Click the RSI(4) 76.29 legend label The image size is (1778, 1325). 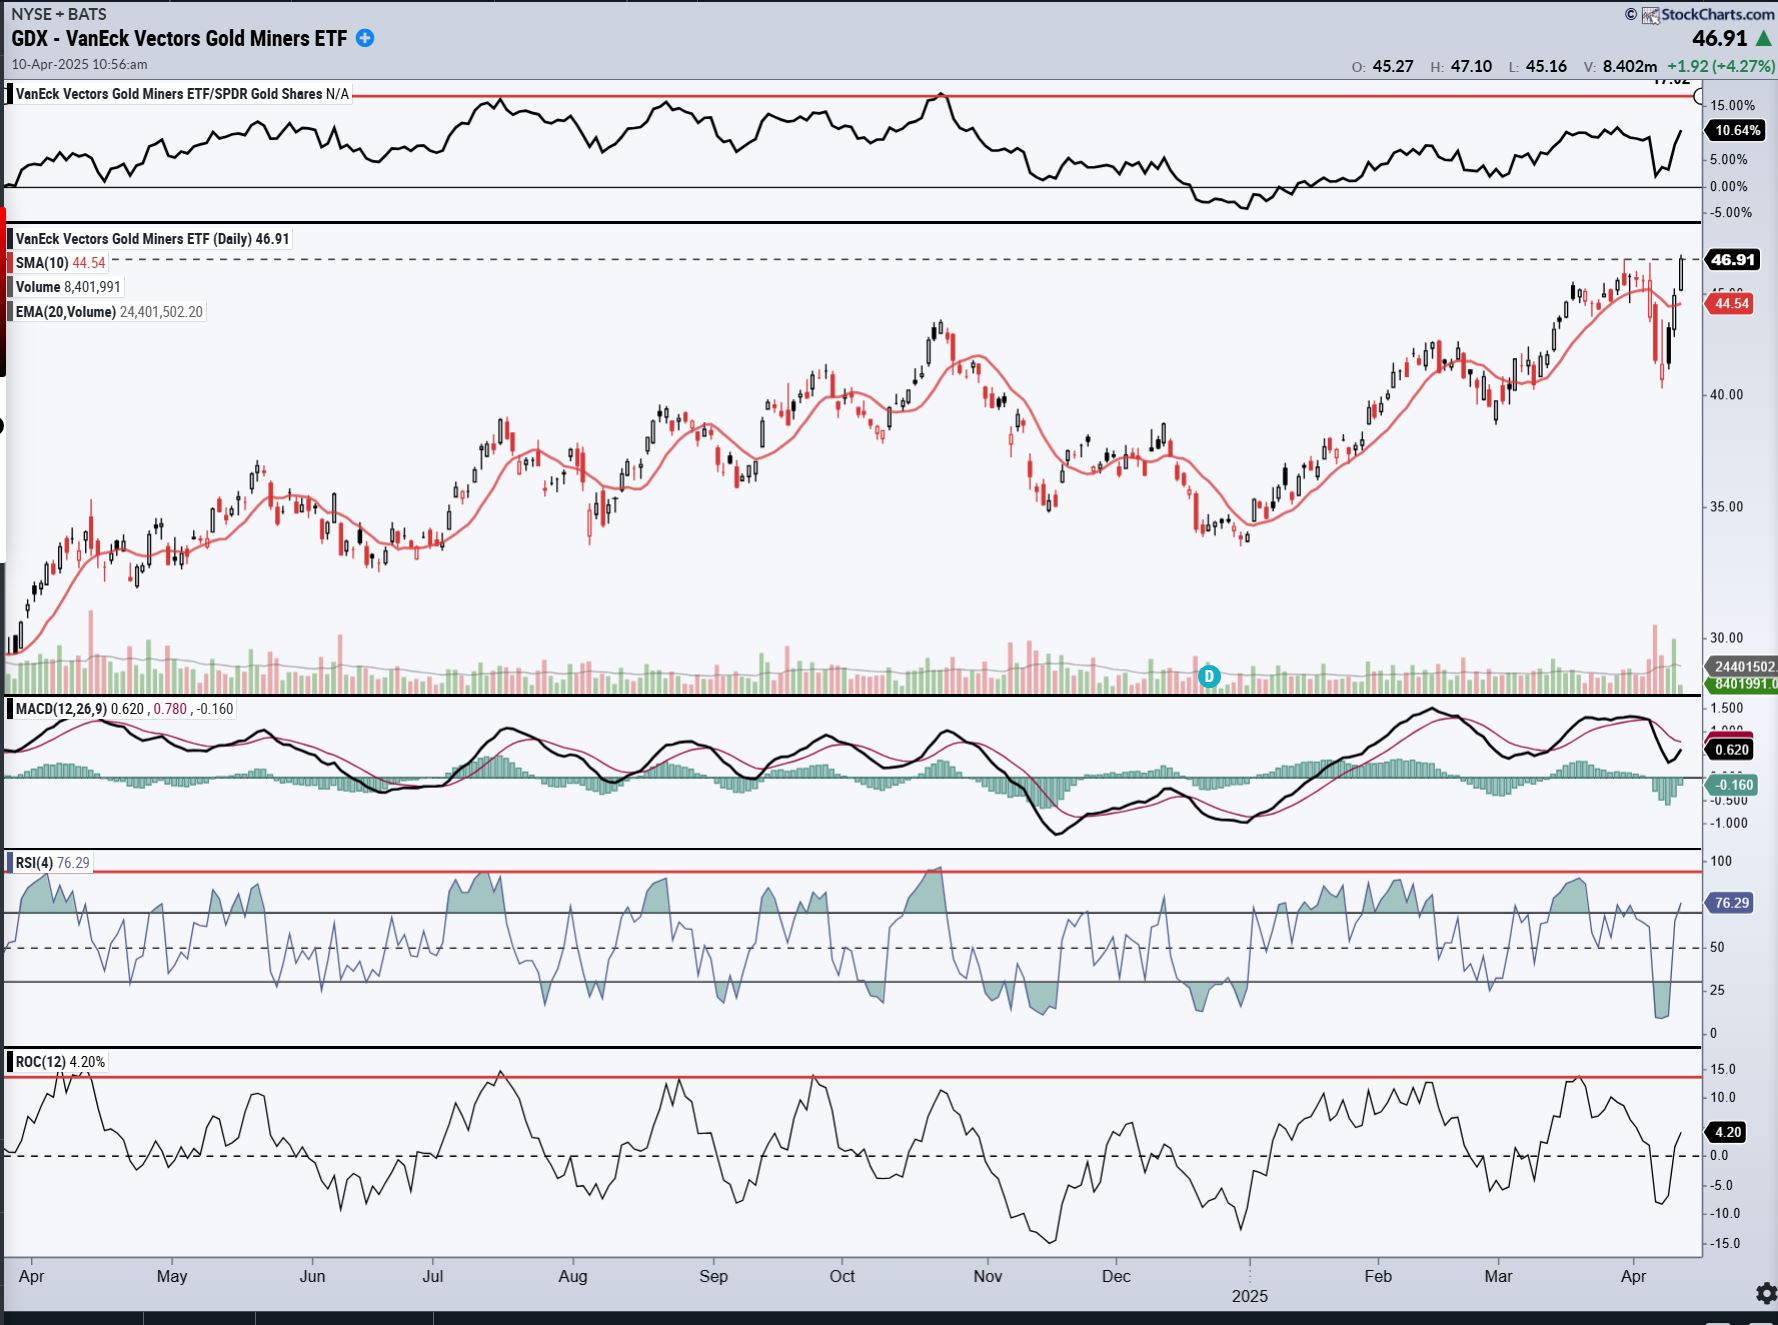tap(52, 863)
